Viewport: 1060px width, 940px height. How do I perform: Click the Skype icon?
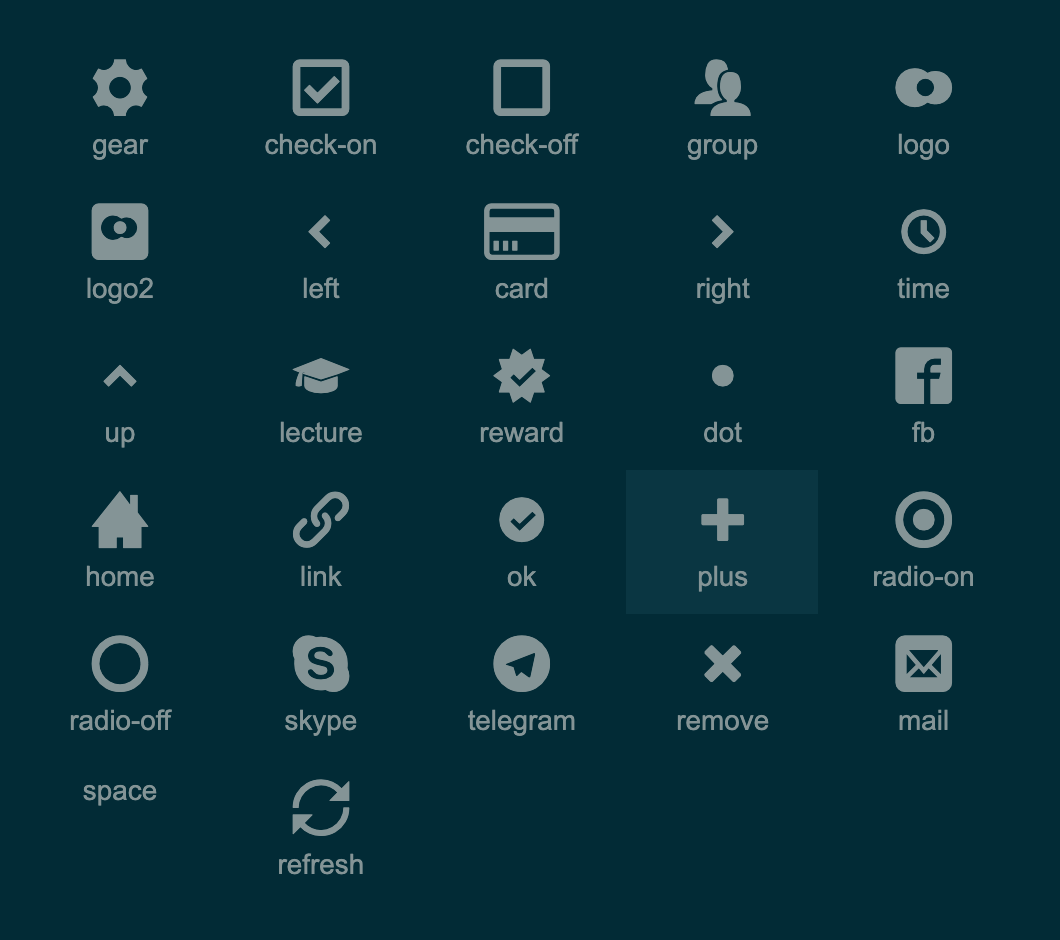[321, 664]
